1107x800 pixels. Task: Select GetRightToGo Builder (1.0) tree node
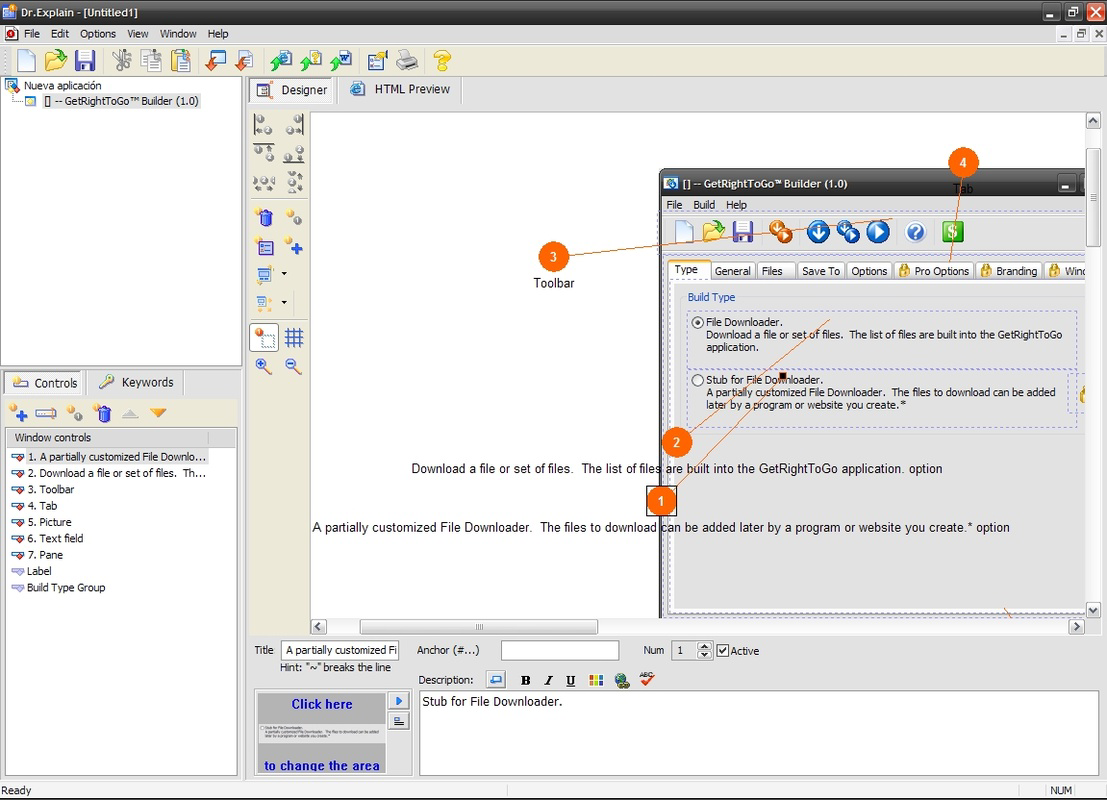point(122,101)
